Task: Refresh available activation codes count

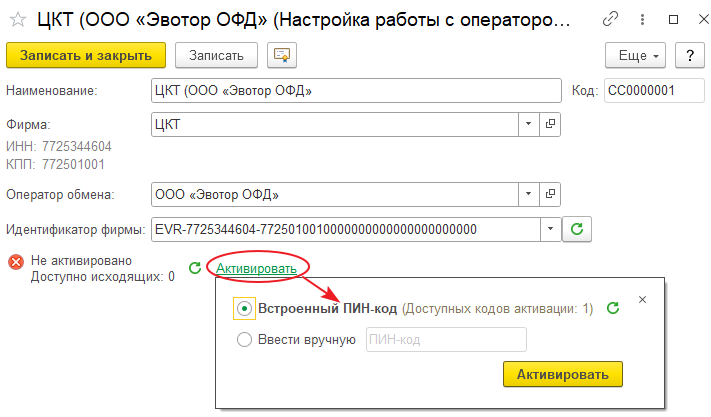Action: (x=613, y=309)
